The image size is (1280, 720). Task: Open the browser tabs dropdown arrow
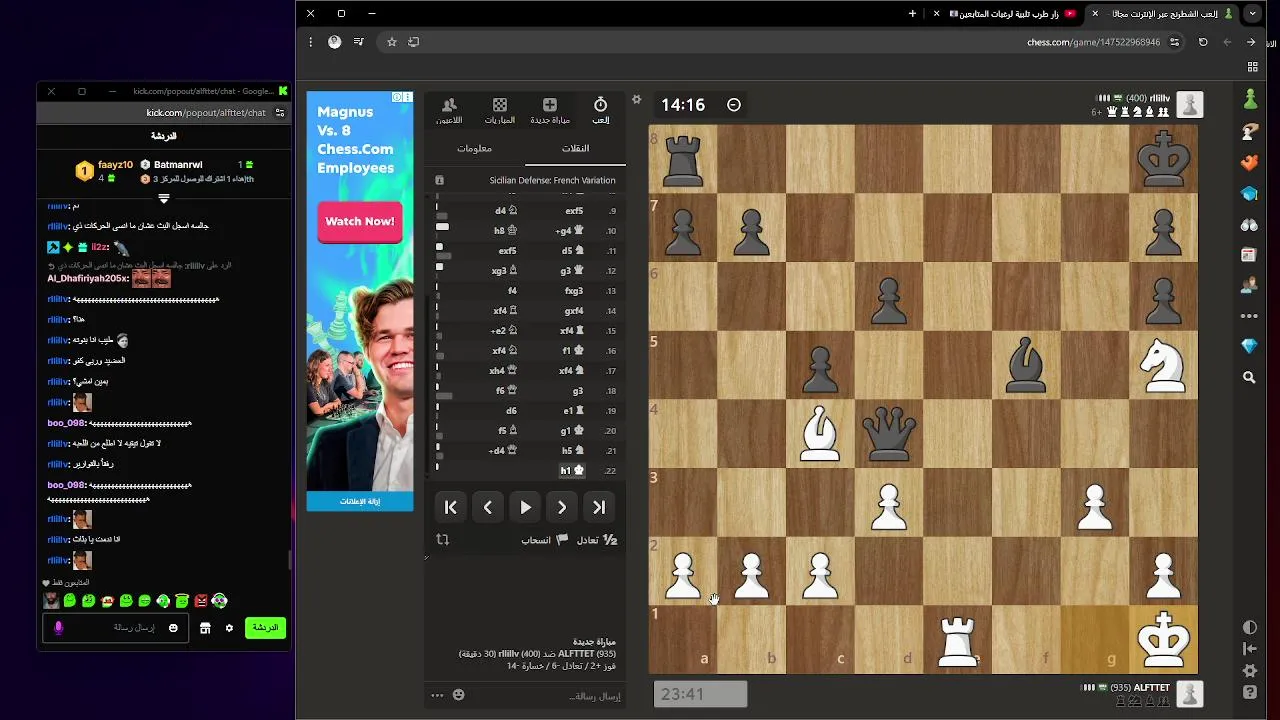point(1252,14)
